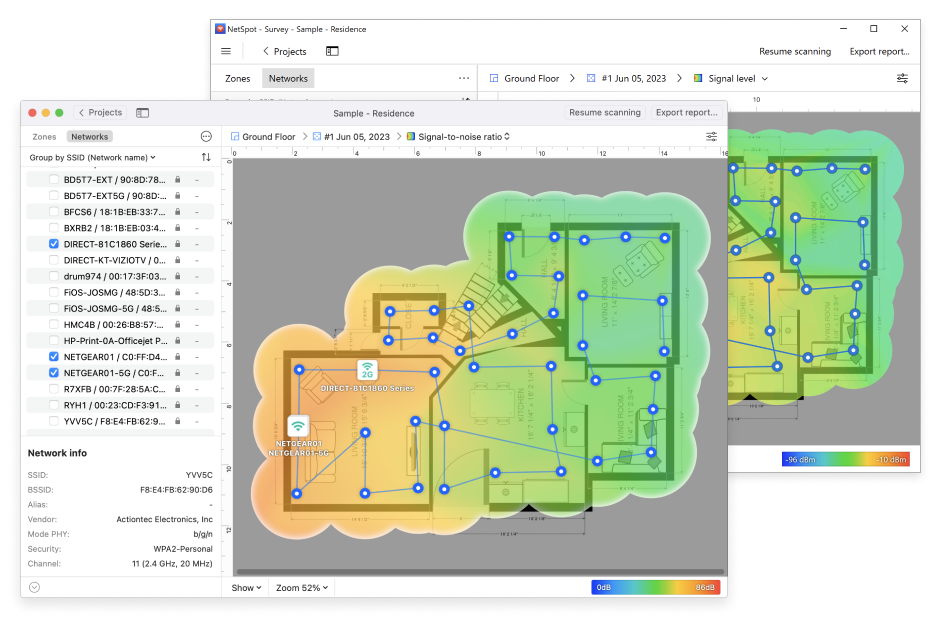Click 0dB to 86dB SNR legend bar

point(656,587)
